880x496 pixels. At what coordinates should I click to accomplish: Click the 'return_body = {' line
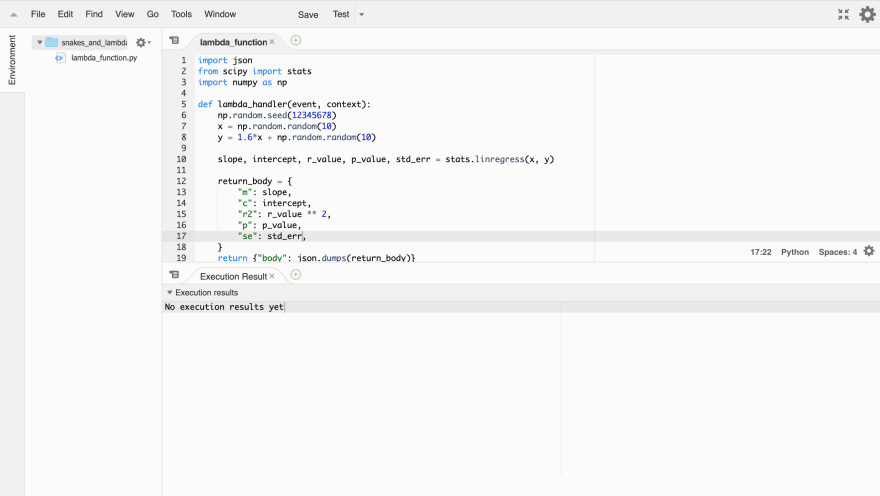coord(255,181)
